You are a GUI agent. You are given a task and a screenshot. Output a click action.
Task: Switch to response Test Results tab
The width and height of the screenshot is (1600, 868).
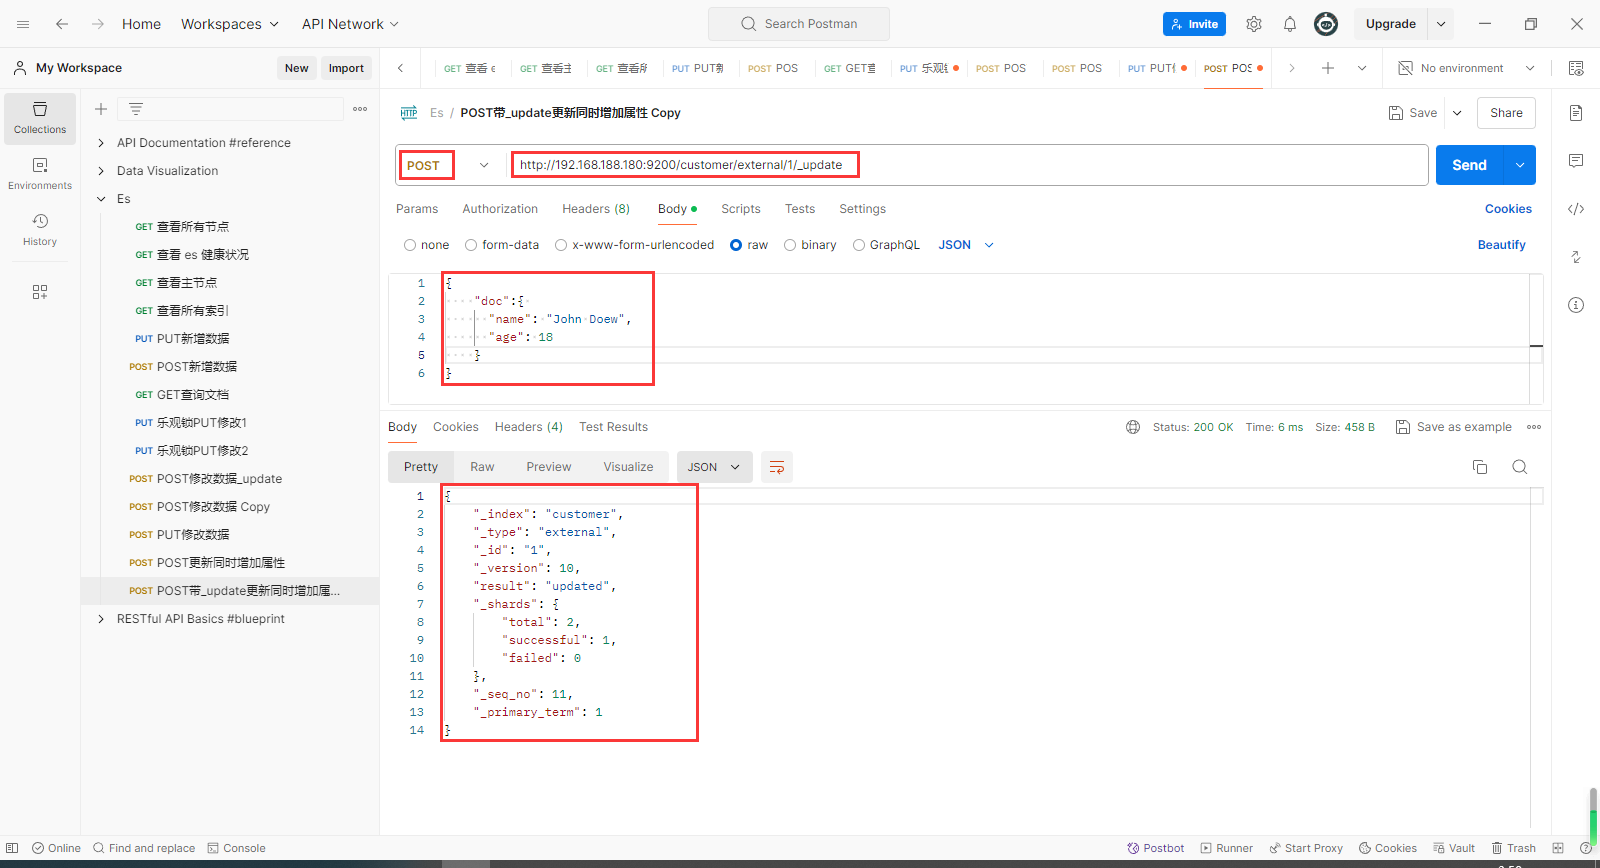click(614, 427)
